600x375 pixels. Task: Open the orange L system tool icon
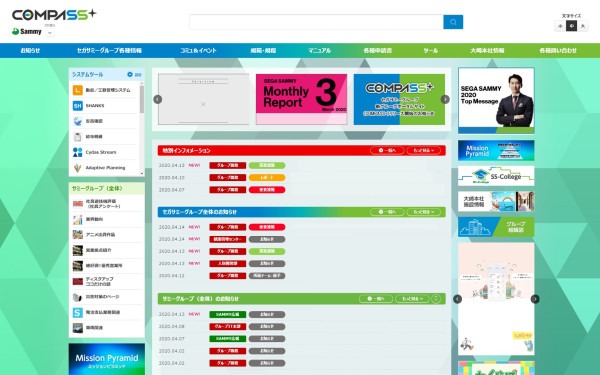[x=78, y=90]
